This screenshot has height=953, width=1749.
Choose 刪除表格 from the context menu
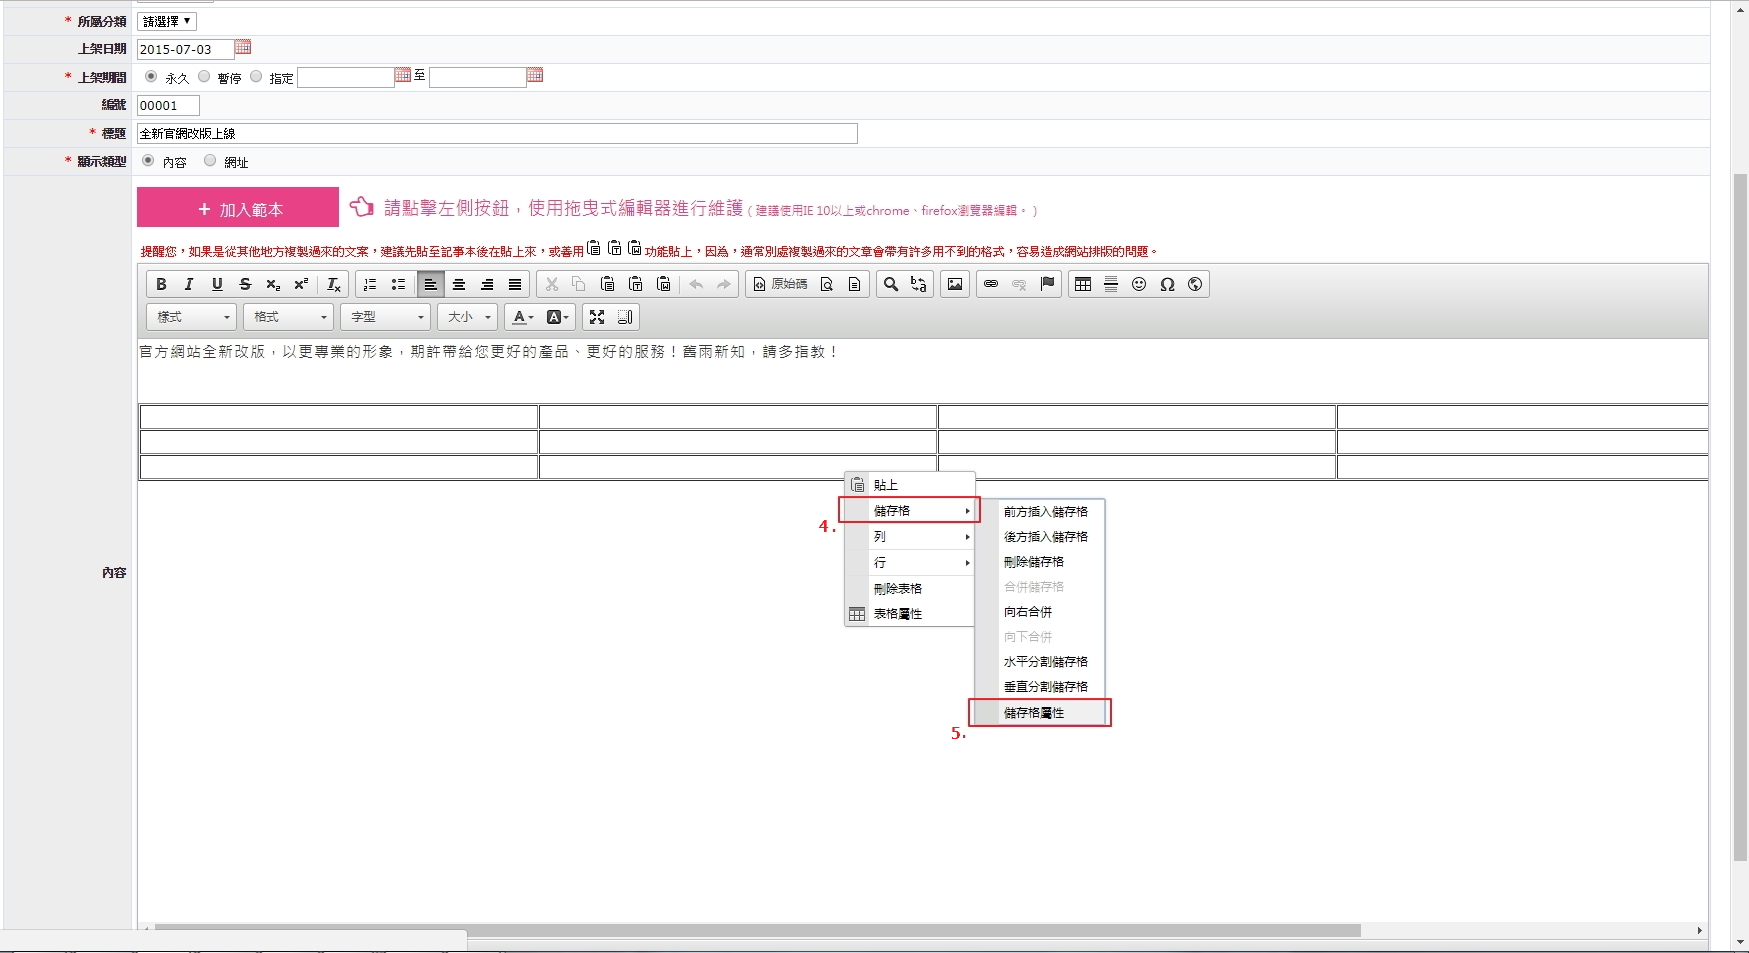point(898,589)
